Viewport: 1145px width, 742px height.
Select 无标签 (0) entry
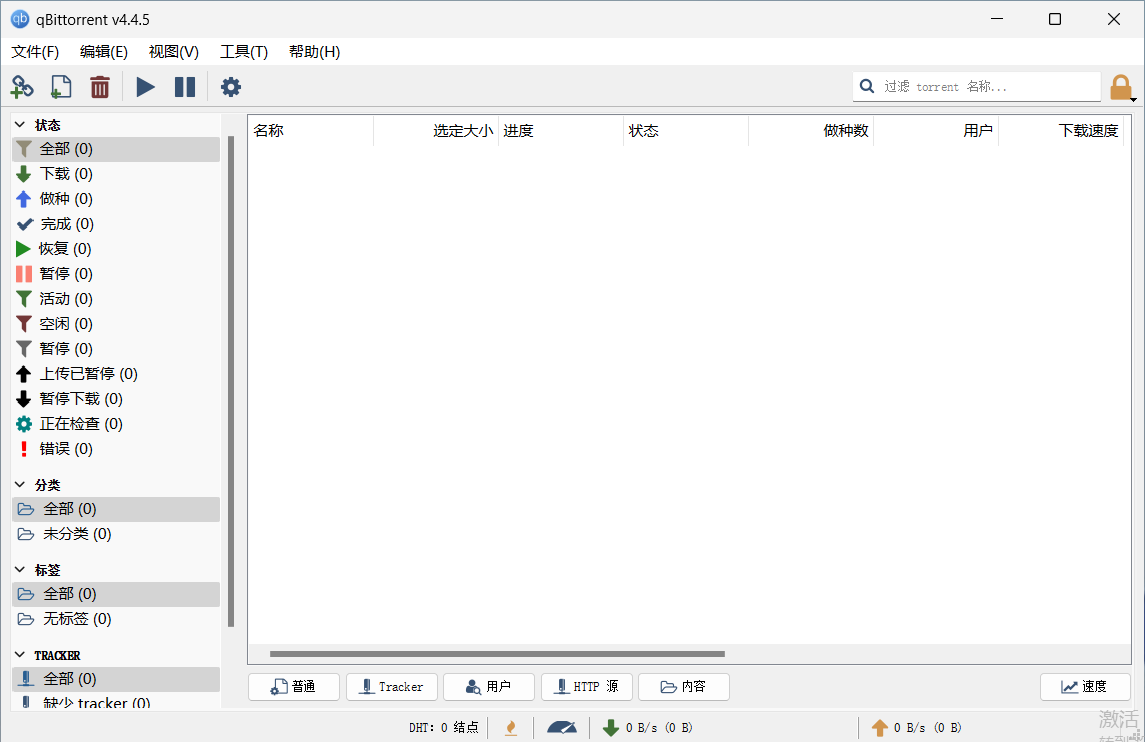[116, 619]
